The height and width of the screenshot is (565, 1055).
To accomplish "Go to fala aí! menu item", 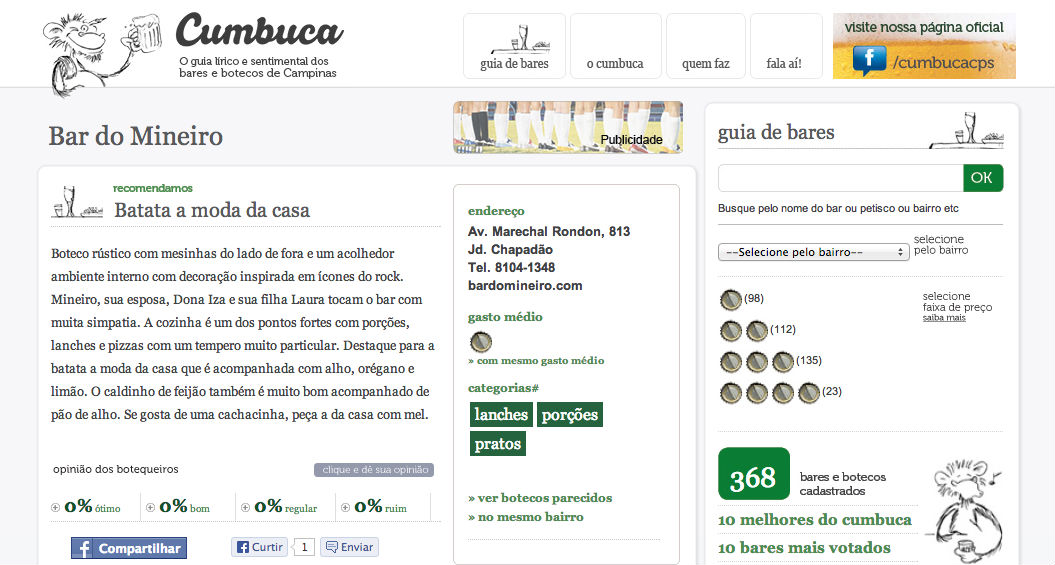I will tap(786, 46).
